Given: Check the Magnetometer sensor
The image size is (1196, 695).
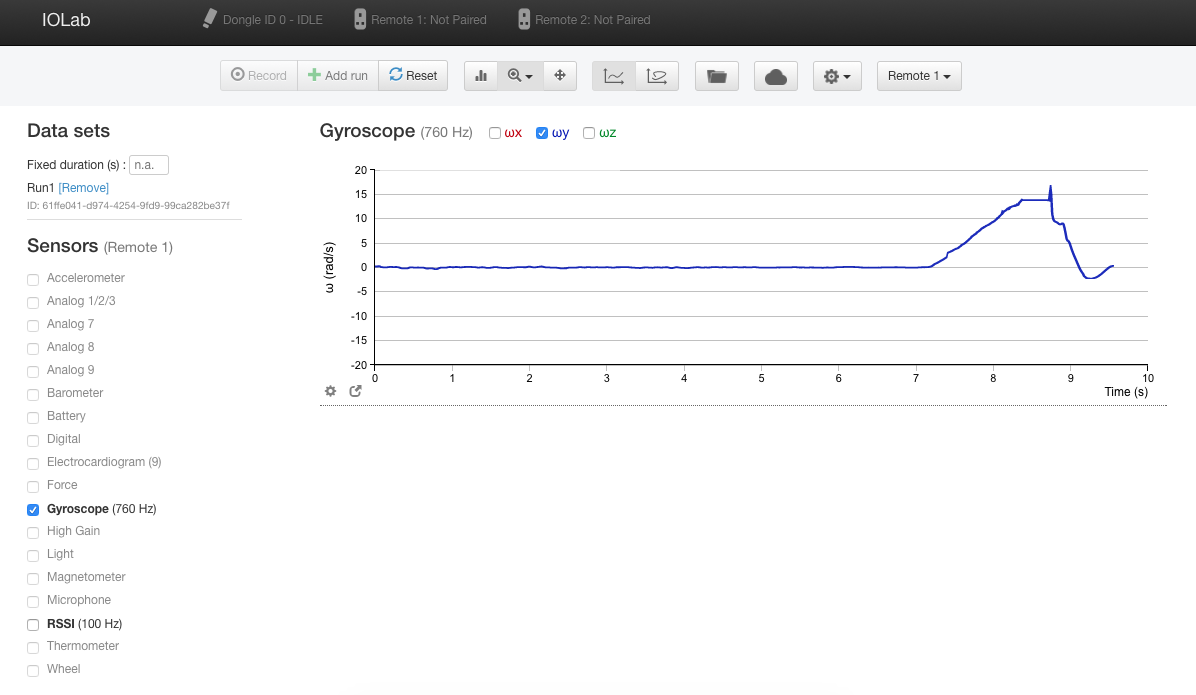Looking at the screenshot, I should pos(33,578).
